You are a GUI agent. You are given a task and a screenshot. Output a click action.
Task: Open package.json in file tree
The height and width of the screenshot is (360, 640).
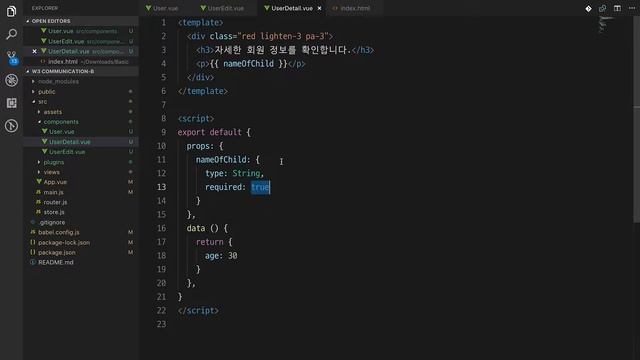coord(81,253)
